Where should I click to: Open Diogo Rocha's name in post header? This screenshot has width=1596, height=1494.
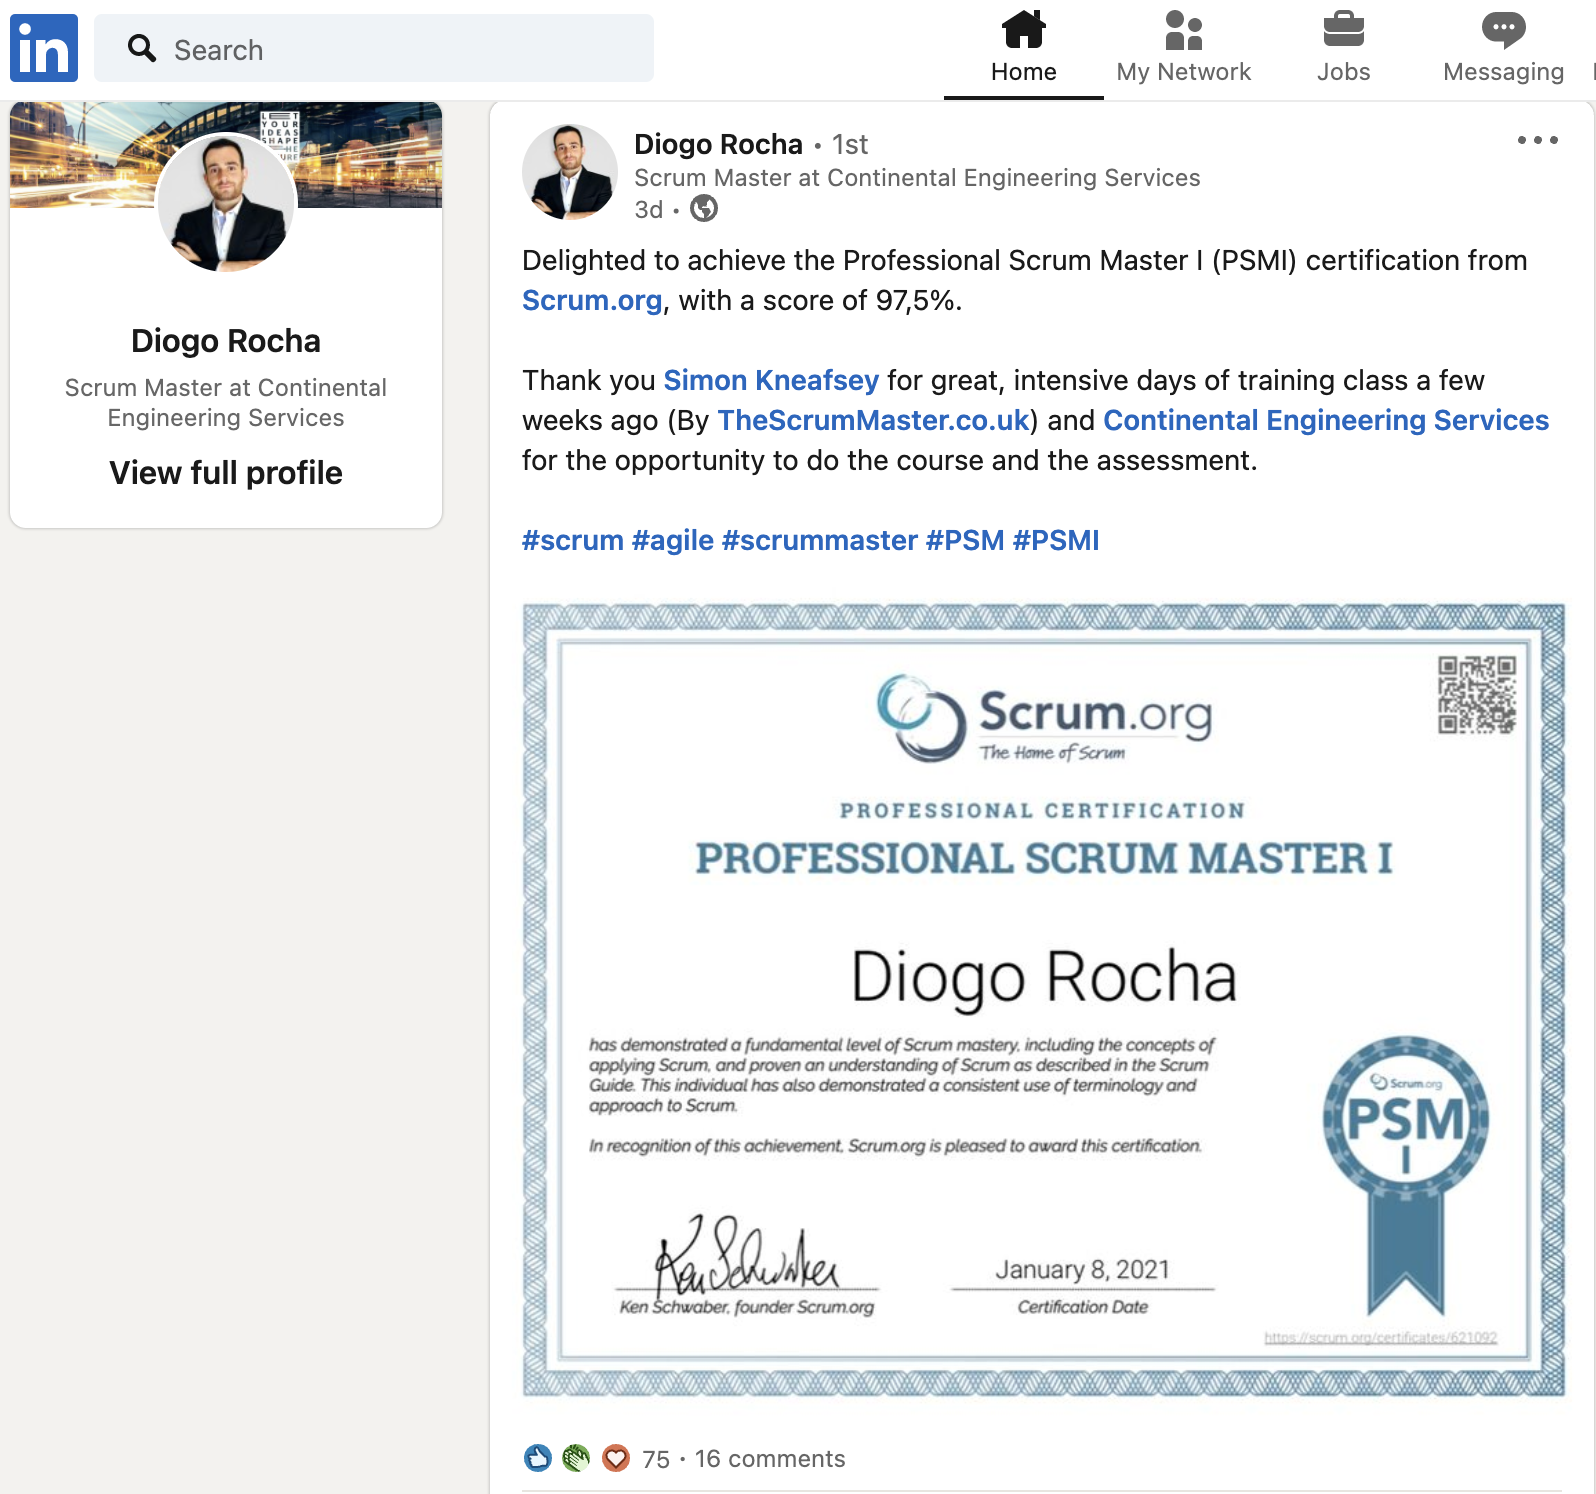click(718, 144)
